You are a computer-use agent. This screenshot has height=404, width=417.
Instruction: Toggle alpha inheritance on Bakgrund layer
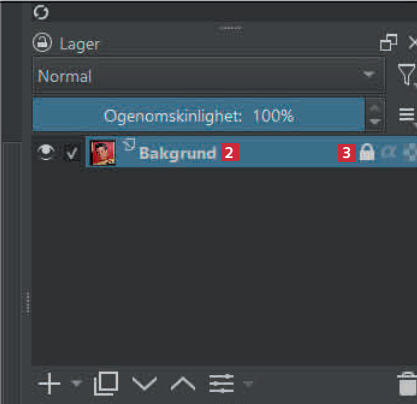[389, 153]
